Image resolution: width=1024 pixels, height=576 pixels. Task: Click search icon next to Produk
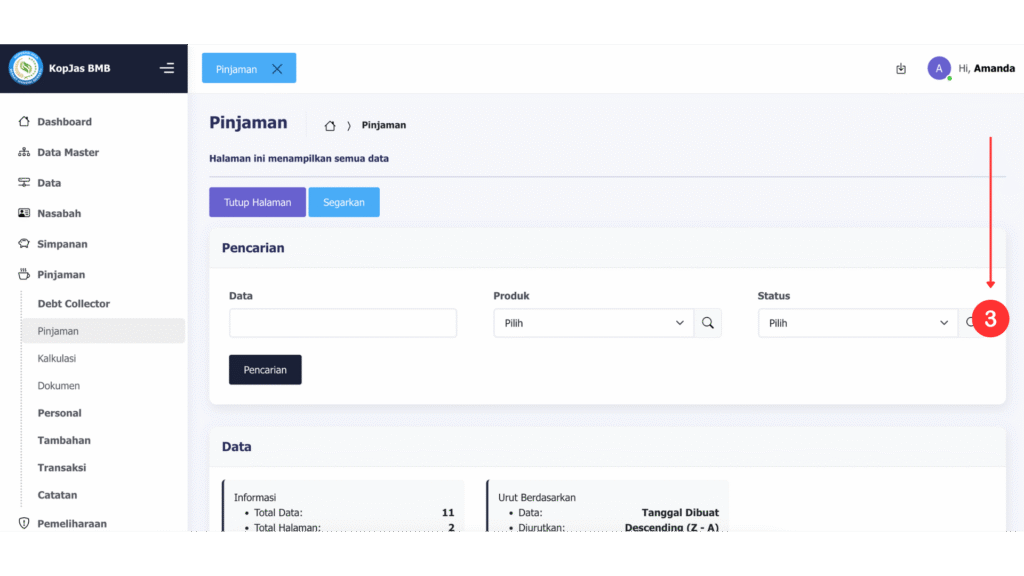[x=708, y=323]
